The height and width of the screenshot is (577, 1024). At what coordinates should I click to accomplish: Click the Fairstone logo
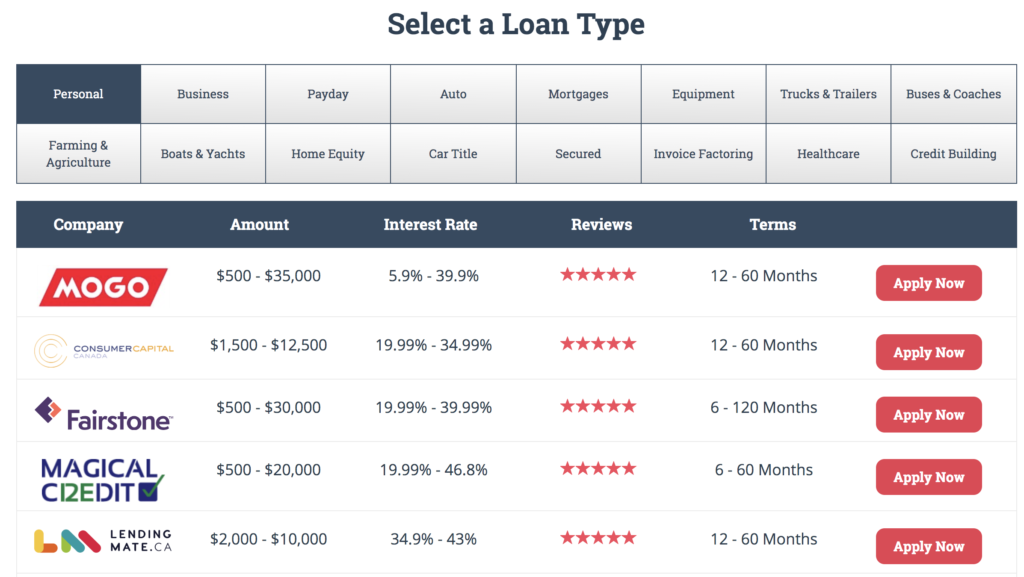coord(103,414)
